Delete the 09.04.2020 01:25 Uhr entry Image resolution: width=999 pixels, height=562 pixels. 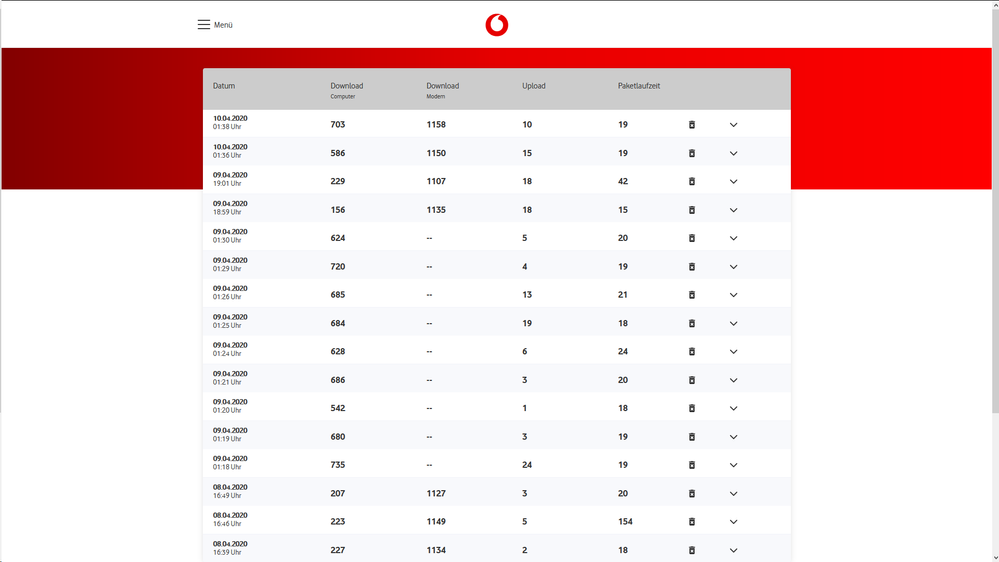click(x=692, y=323)
